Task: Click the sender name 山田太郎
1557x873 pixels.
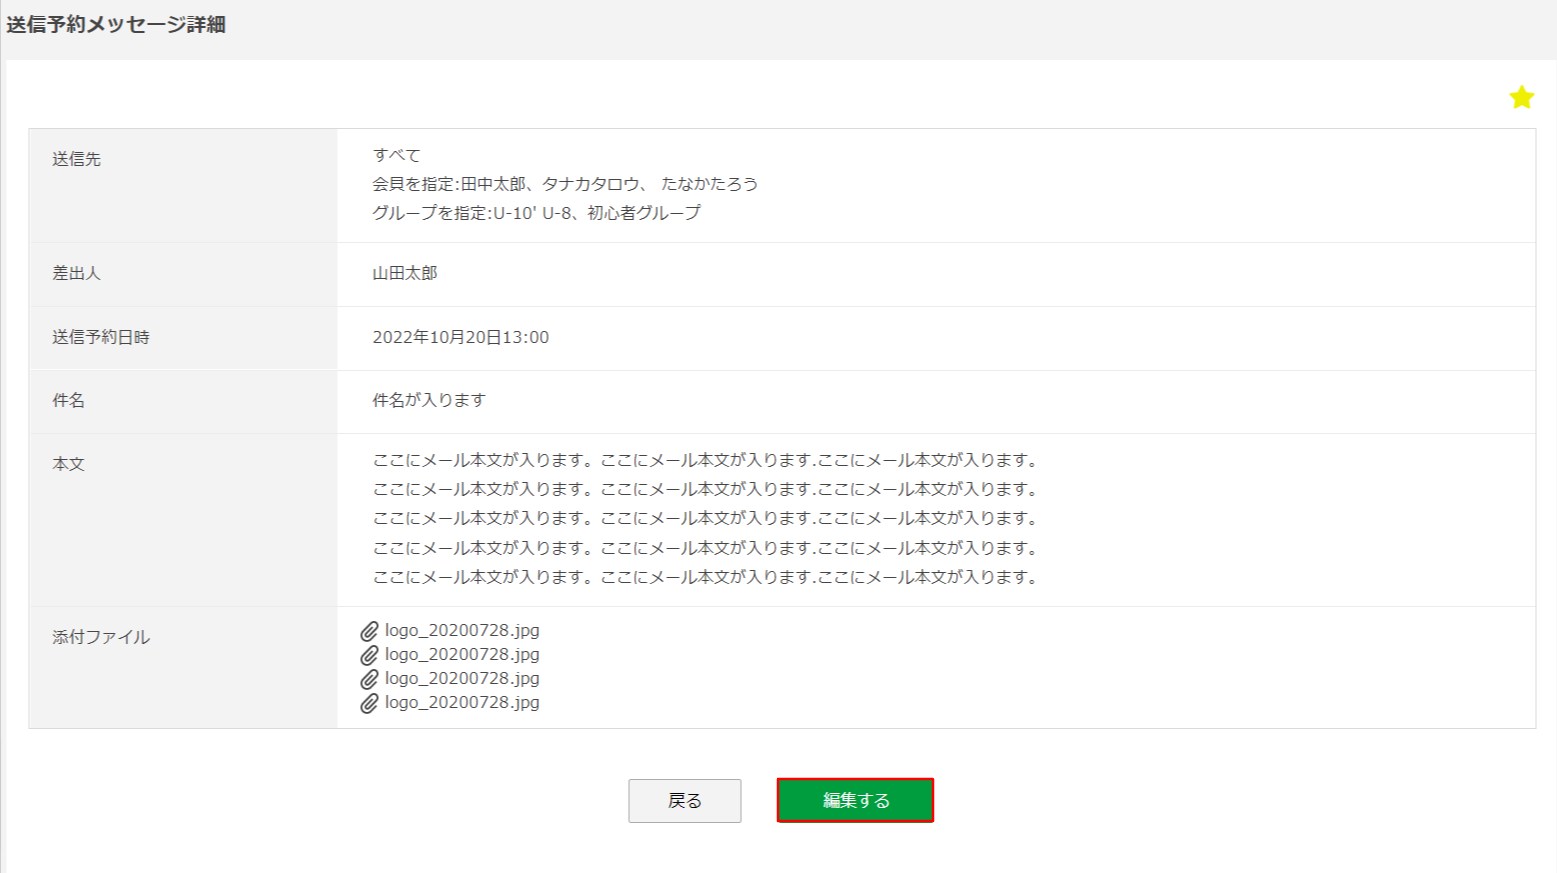Action: click(405, 273)
